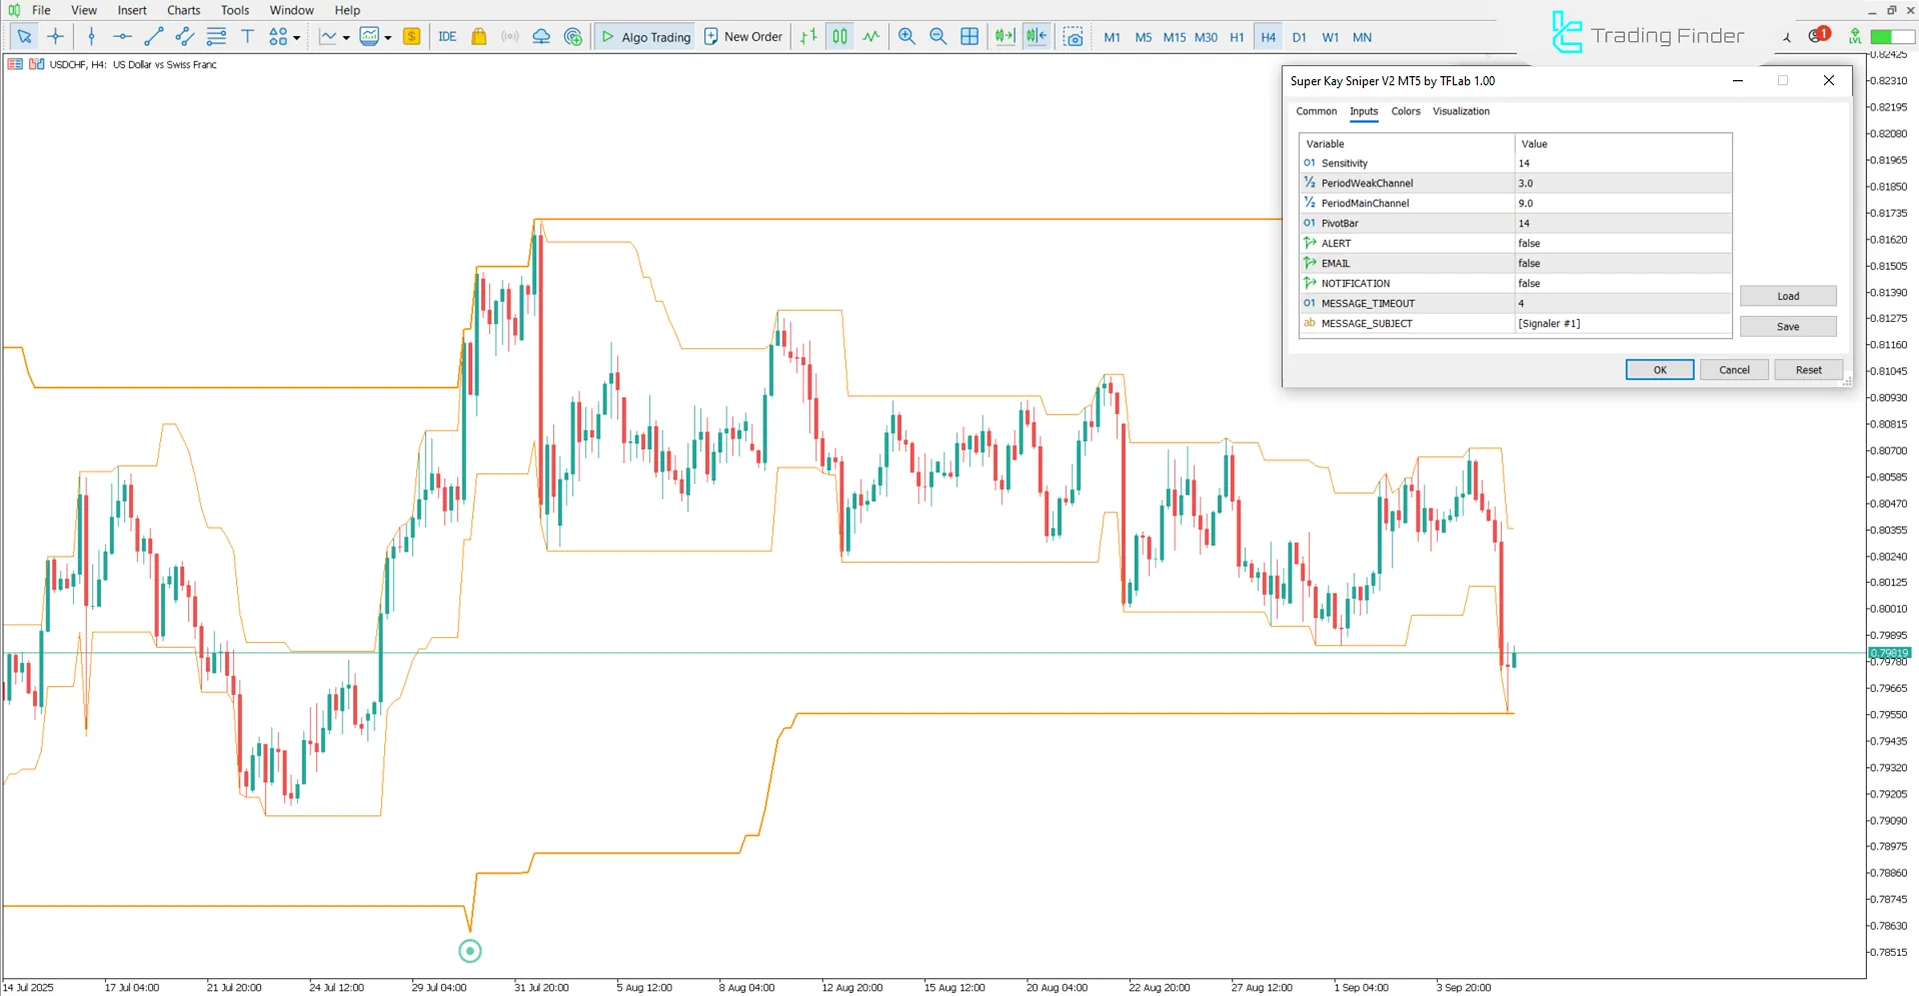Click the zoom in magnifier
Screen dimensions: 1919x996
(x=907, y=37)
